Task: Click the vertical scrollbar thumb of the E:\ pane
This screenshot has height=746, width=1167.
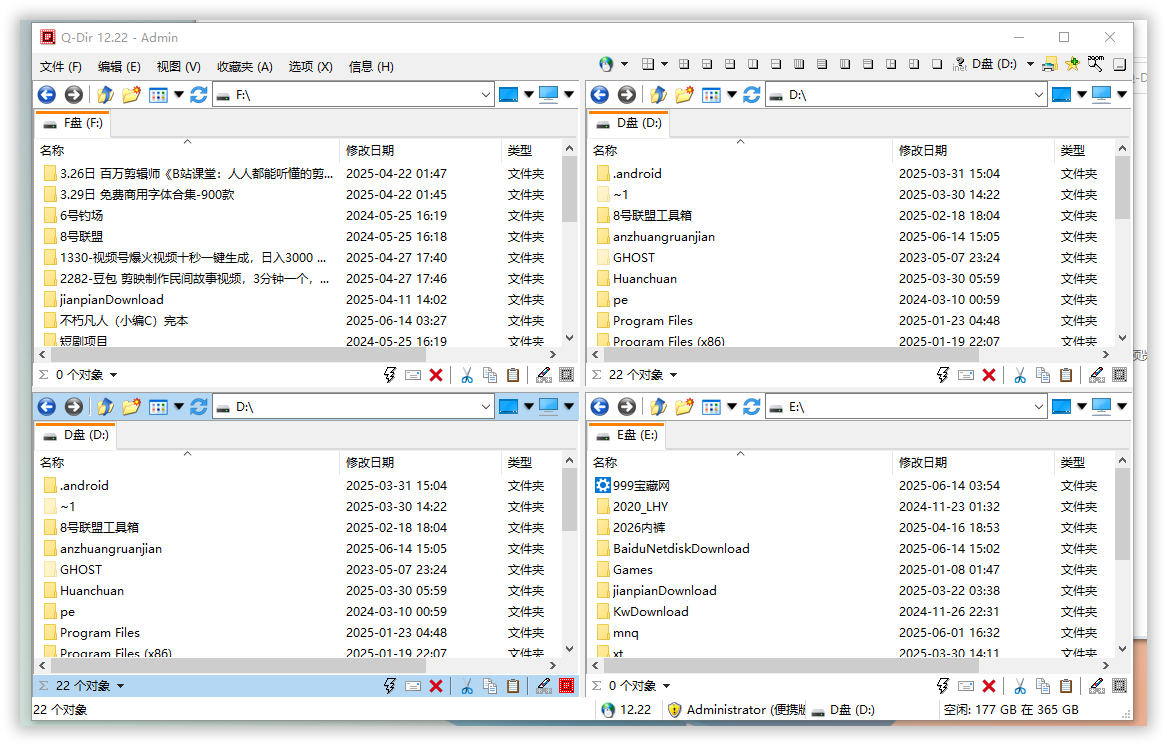Action: (1122, 514)
